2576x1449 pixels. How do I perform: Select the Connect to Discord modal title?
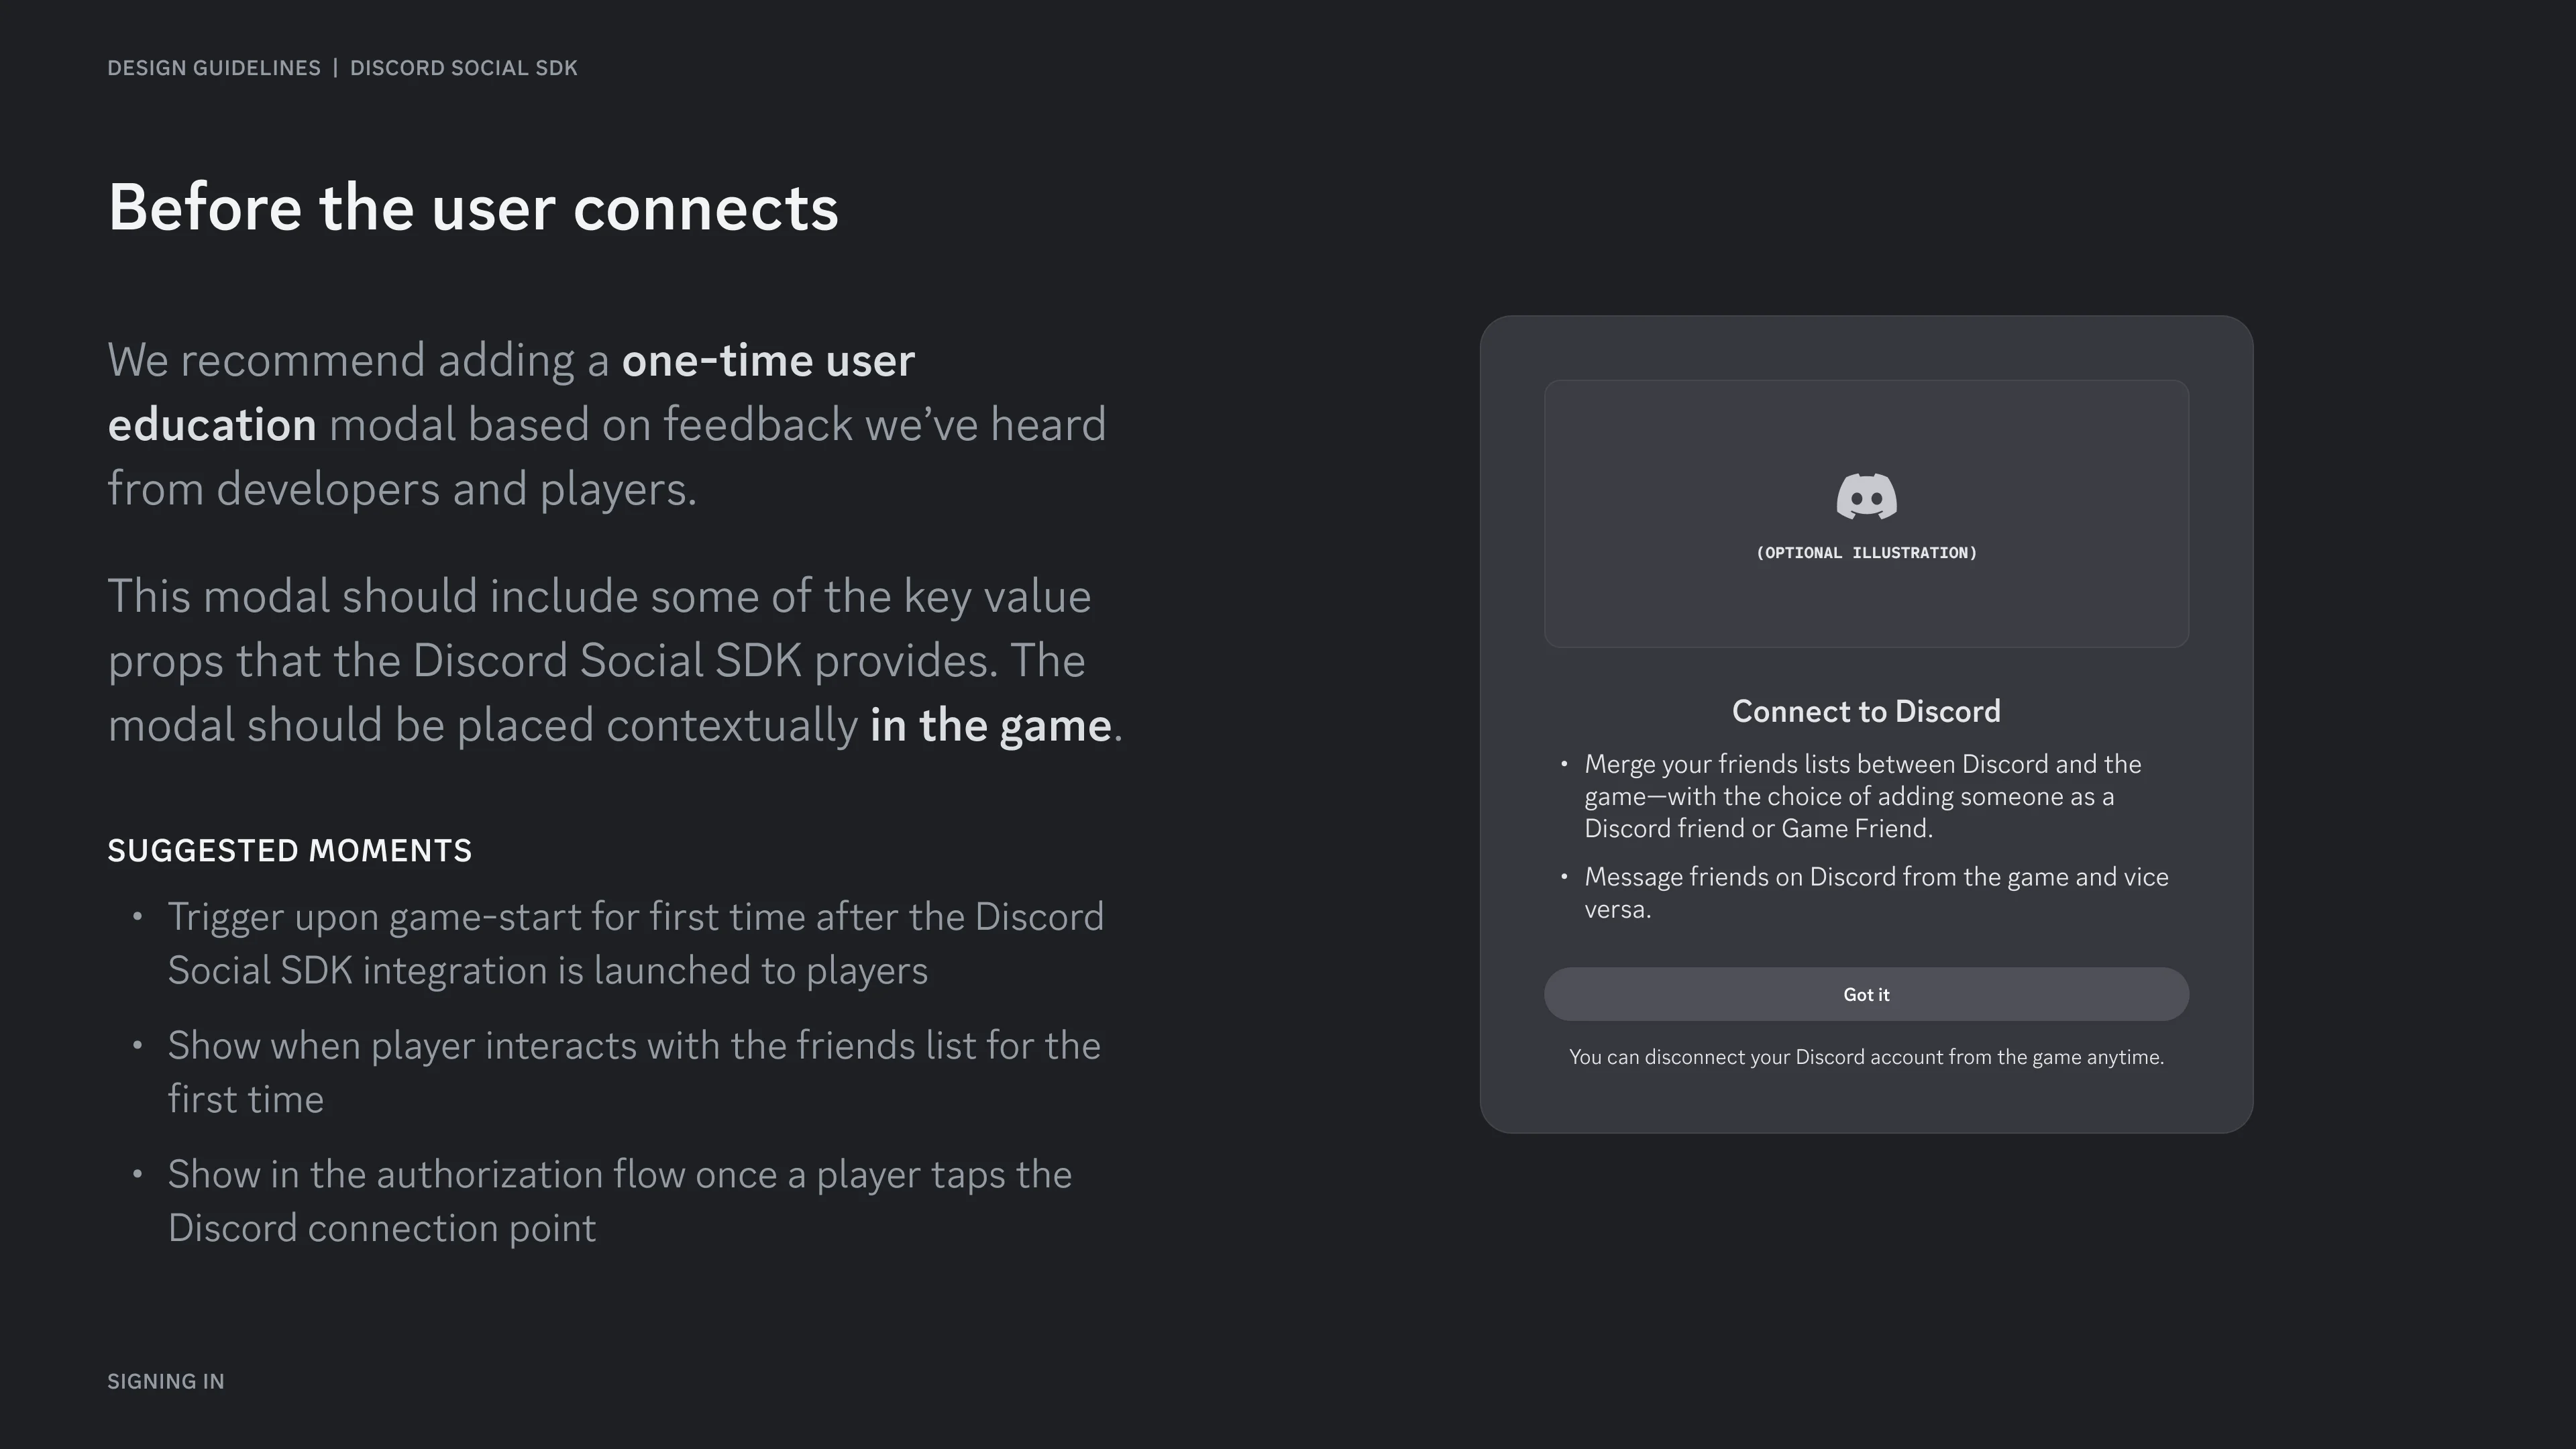pos(1866,711)
